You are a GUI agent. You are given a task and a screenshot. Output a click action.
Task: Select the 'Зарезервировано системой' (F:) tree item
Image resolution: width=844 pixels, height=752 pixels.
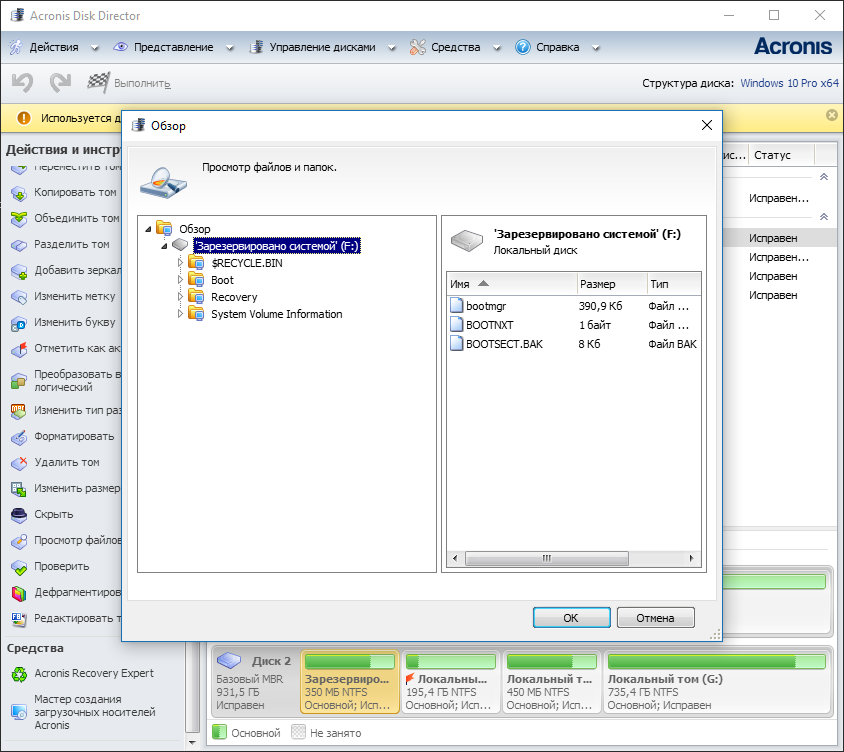[x=277, y=246]
